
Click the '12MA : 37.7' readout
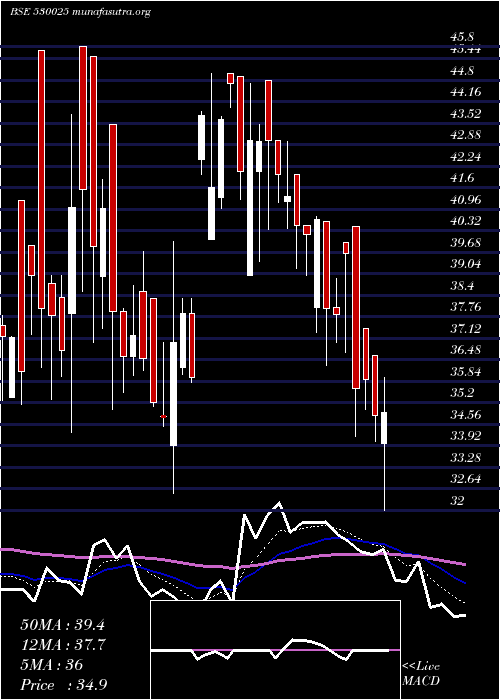[62, 644]
